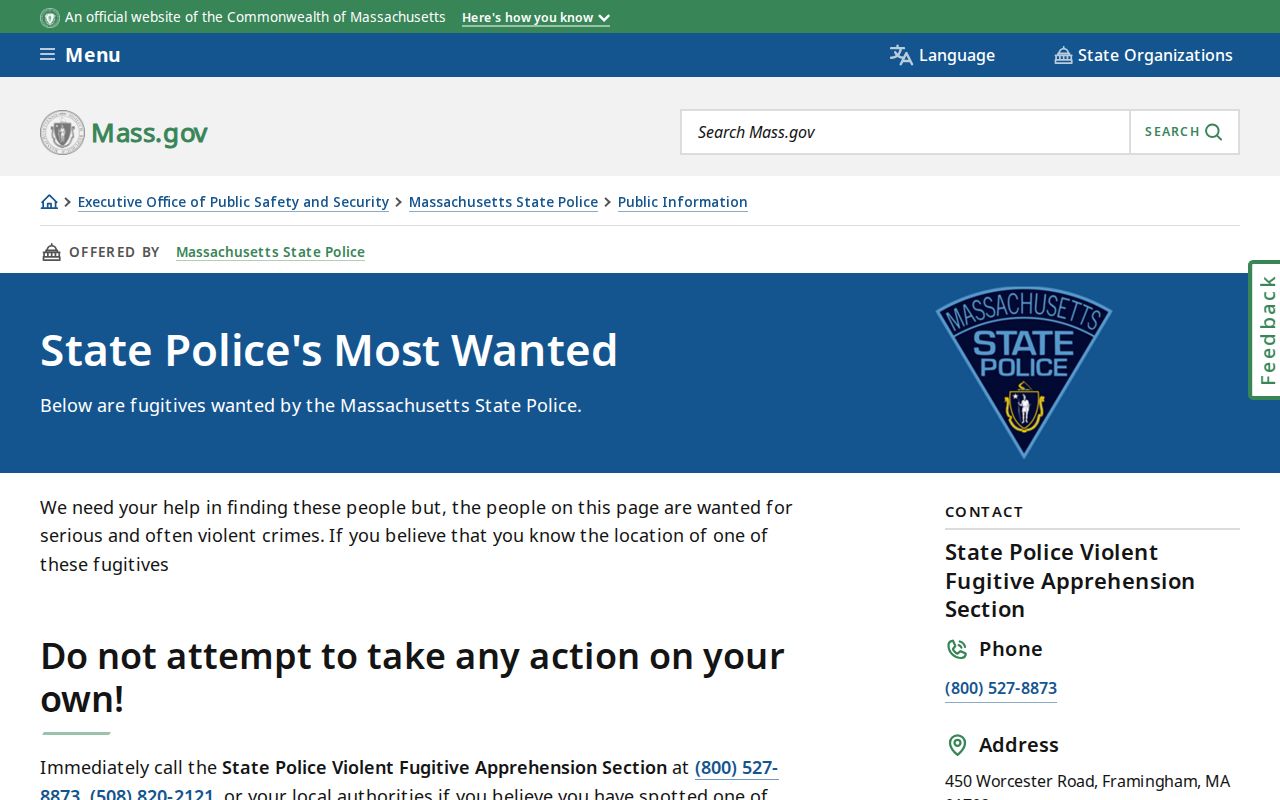Open Massachusetts State Police breadcrumb link
The height and width of the screenshot is (800, 1280).
[503, 202]
